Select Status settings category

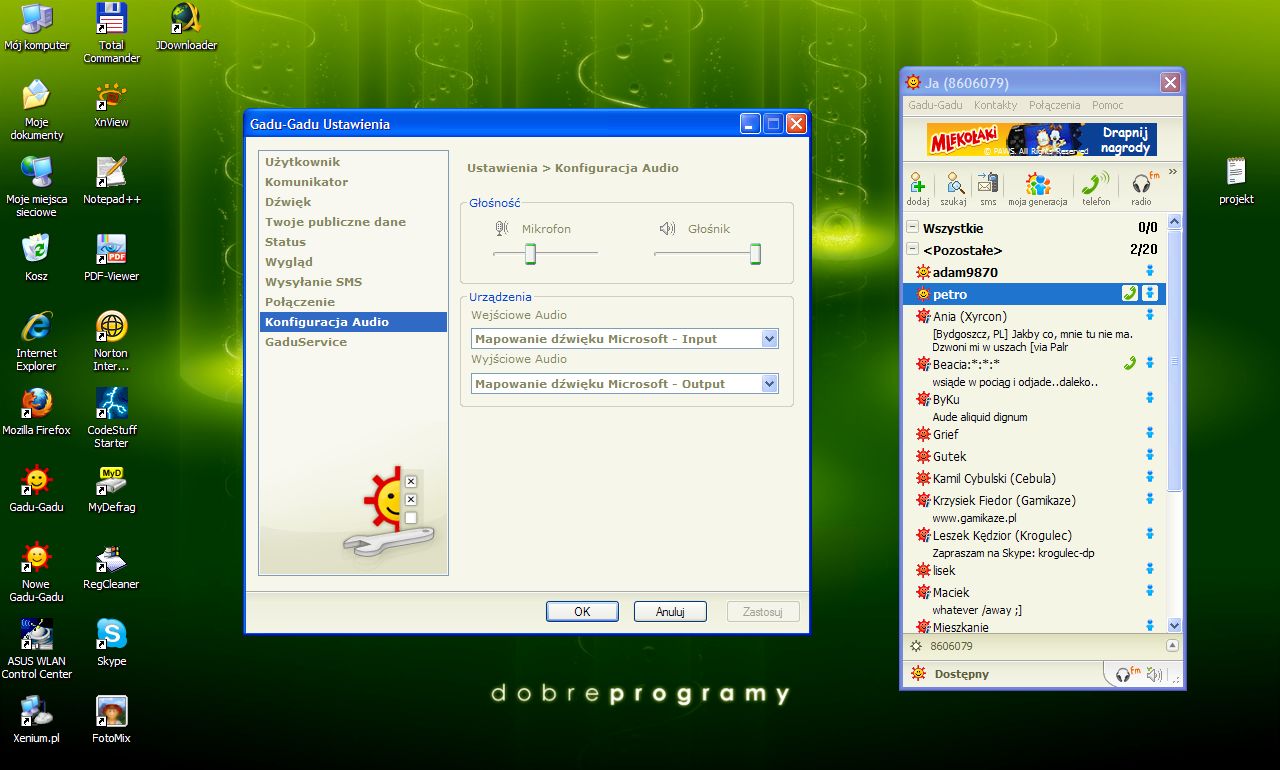353,242
